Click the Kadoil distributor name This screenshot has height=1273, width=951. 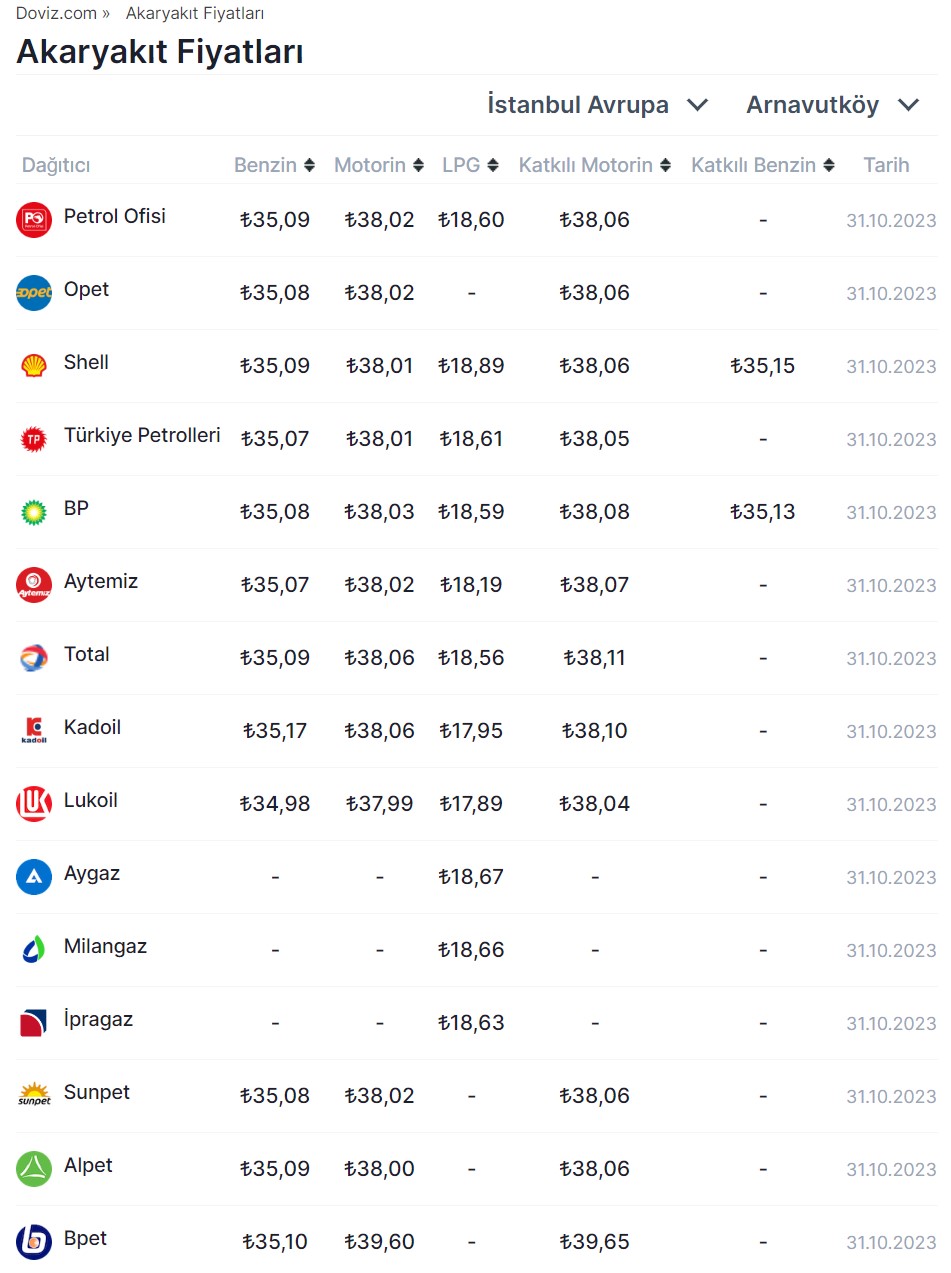pyautogui.click(x=92, y=728)
